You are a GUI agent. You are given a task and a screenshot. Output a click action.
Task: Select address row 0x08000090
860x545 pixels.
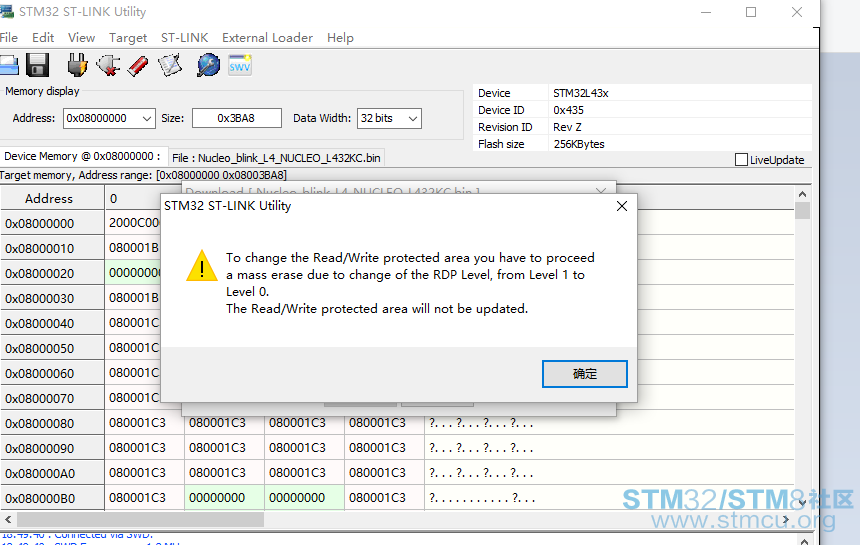52,449
